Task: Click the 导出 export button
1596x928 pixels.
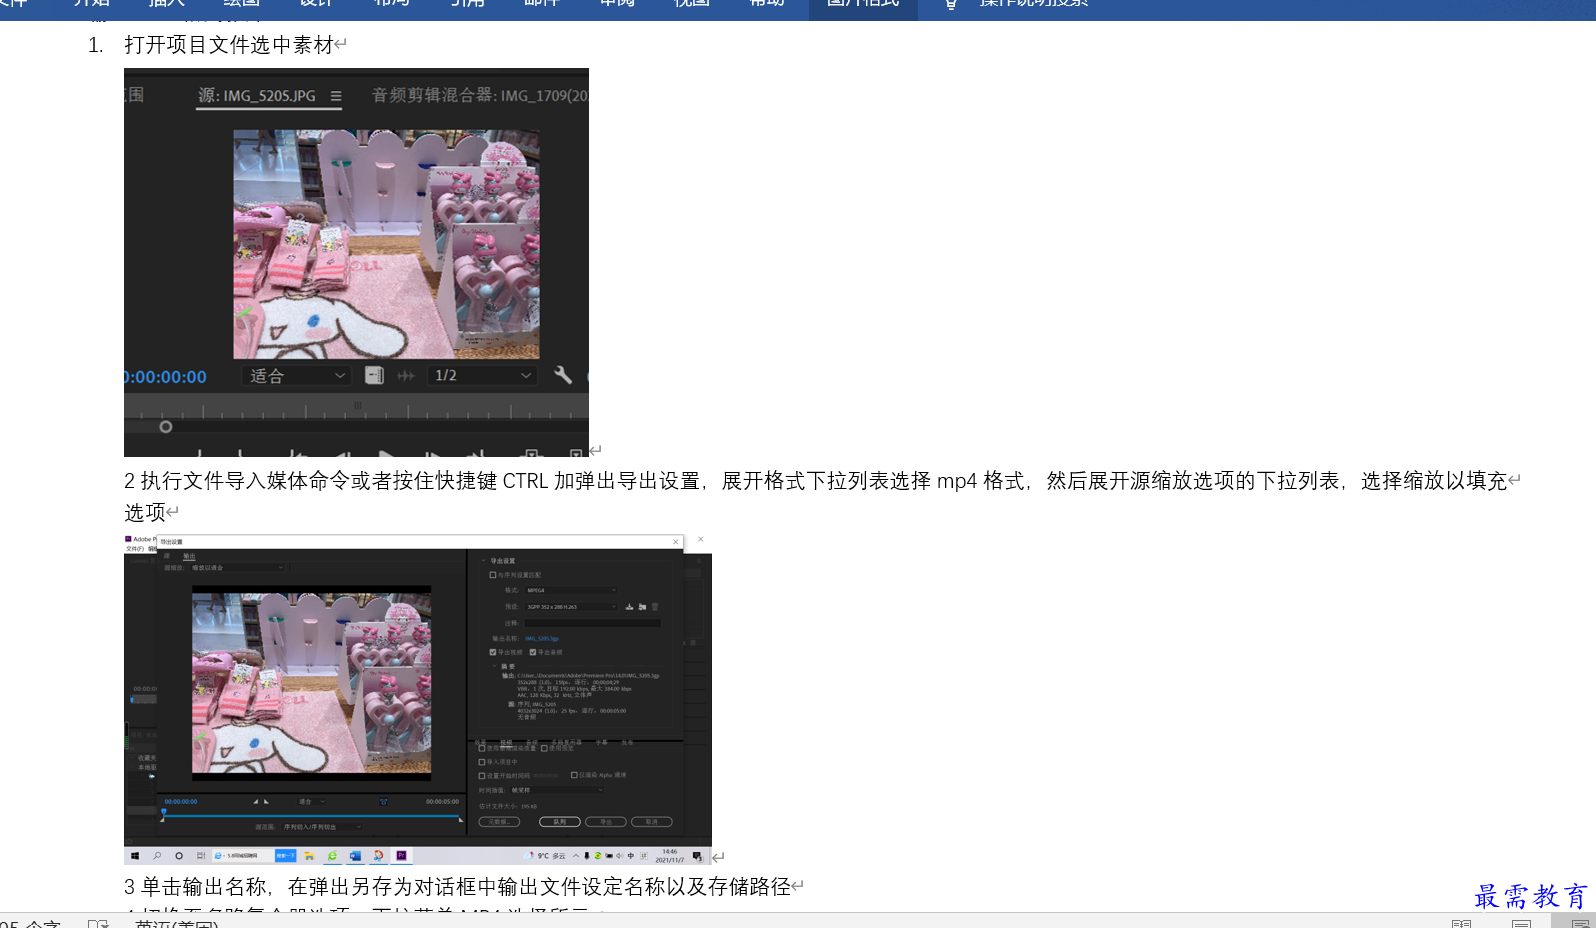Action: pyautogui.click(x=606, y=822)
